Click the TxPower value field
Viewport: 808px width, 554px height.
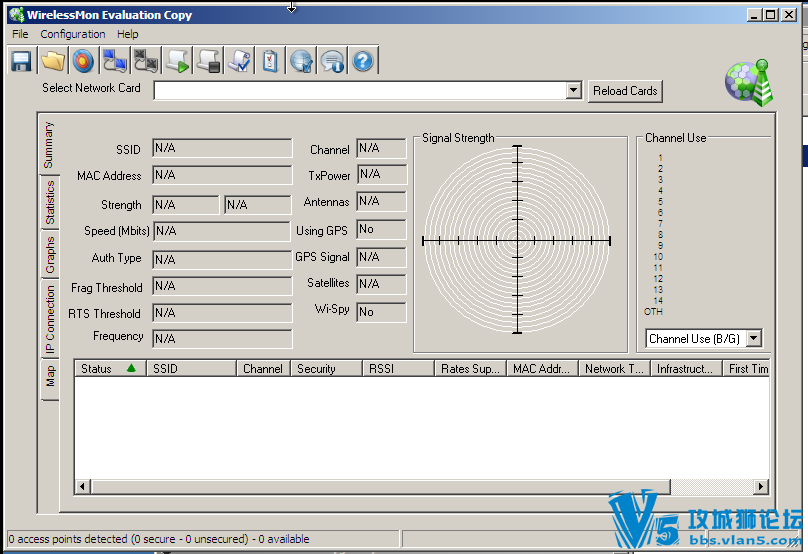coord(381,174)
